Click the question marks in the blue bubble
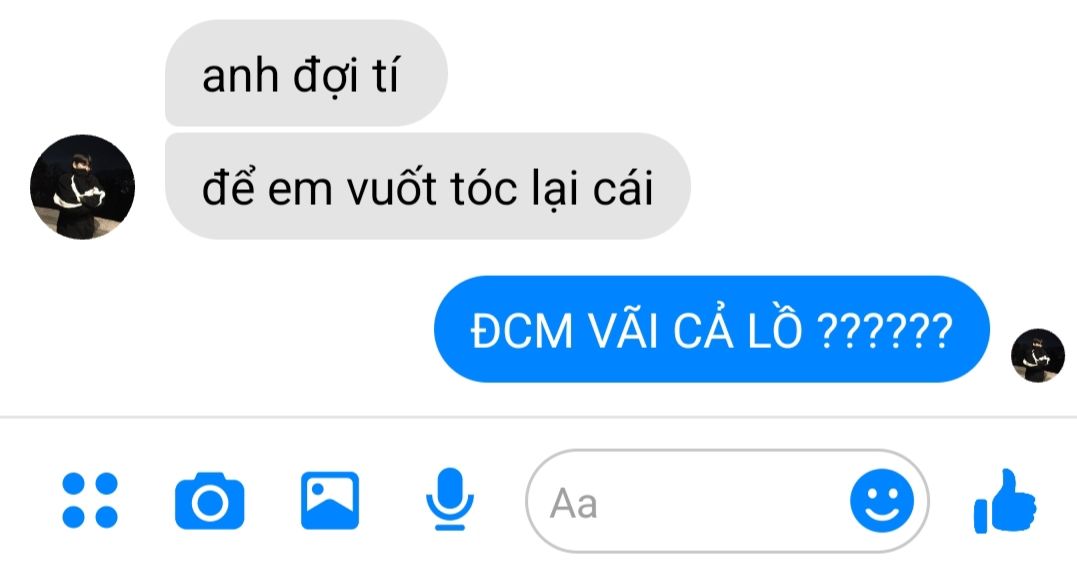1077x569 pixels. tap(885, 331)
